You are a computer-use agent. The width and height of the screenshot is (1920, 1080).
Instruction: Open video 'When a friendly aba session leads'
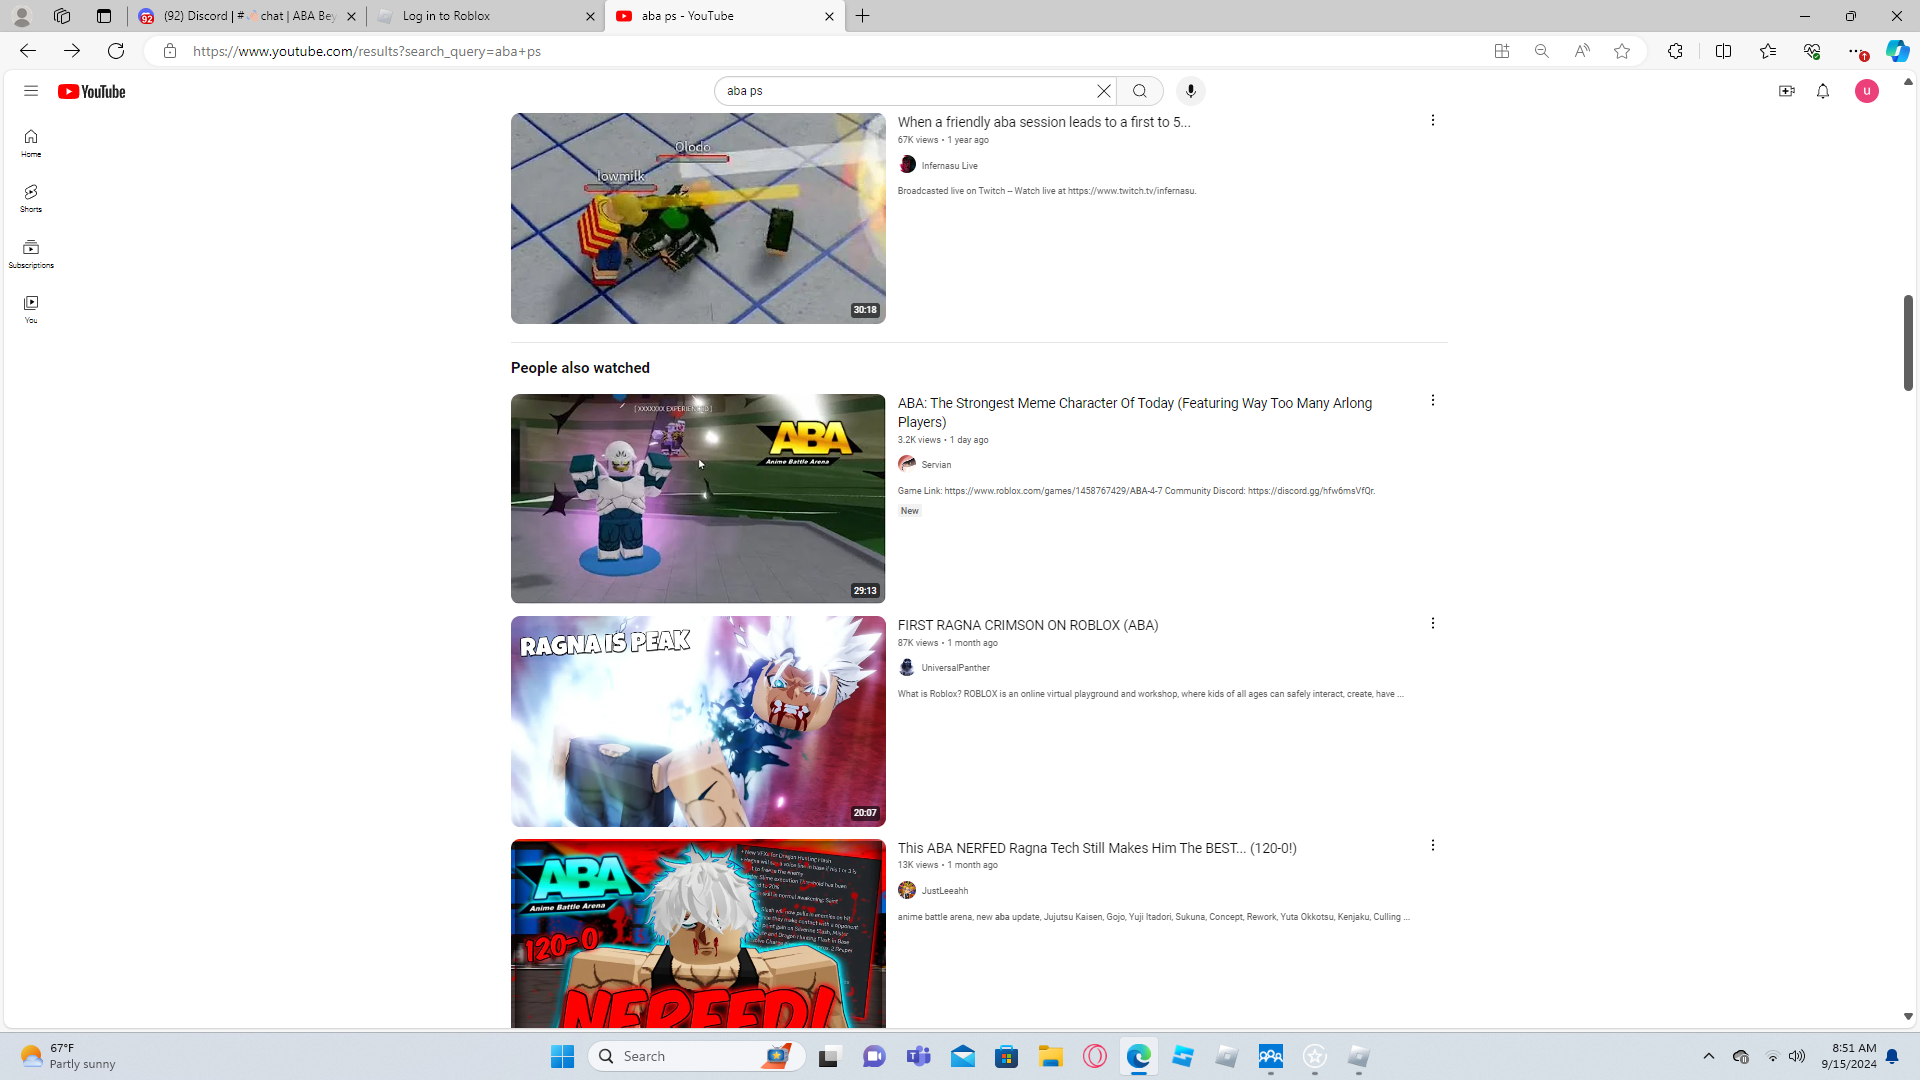click(x=1044, y=122)
